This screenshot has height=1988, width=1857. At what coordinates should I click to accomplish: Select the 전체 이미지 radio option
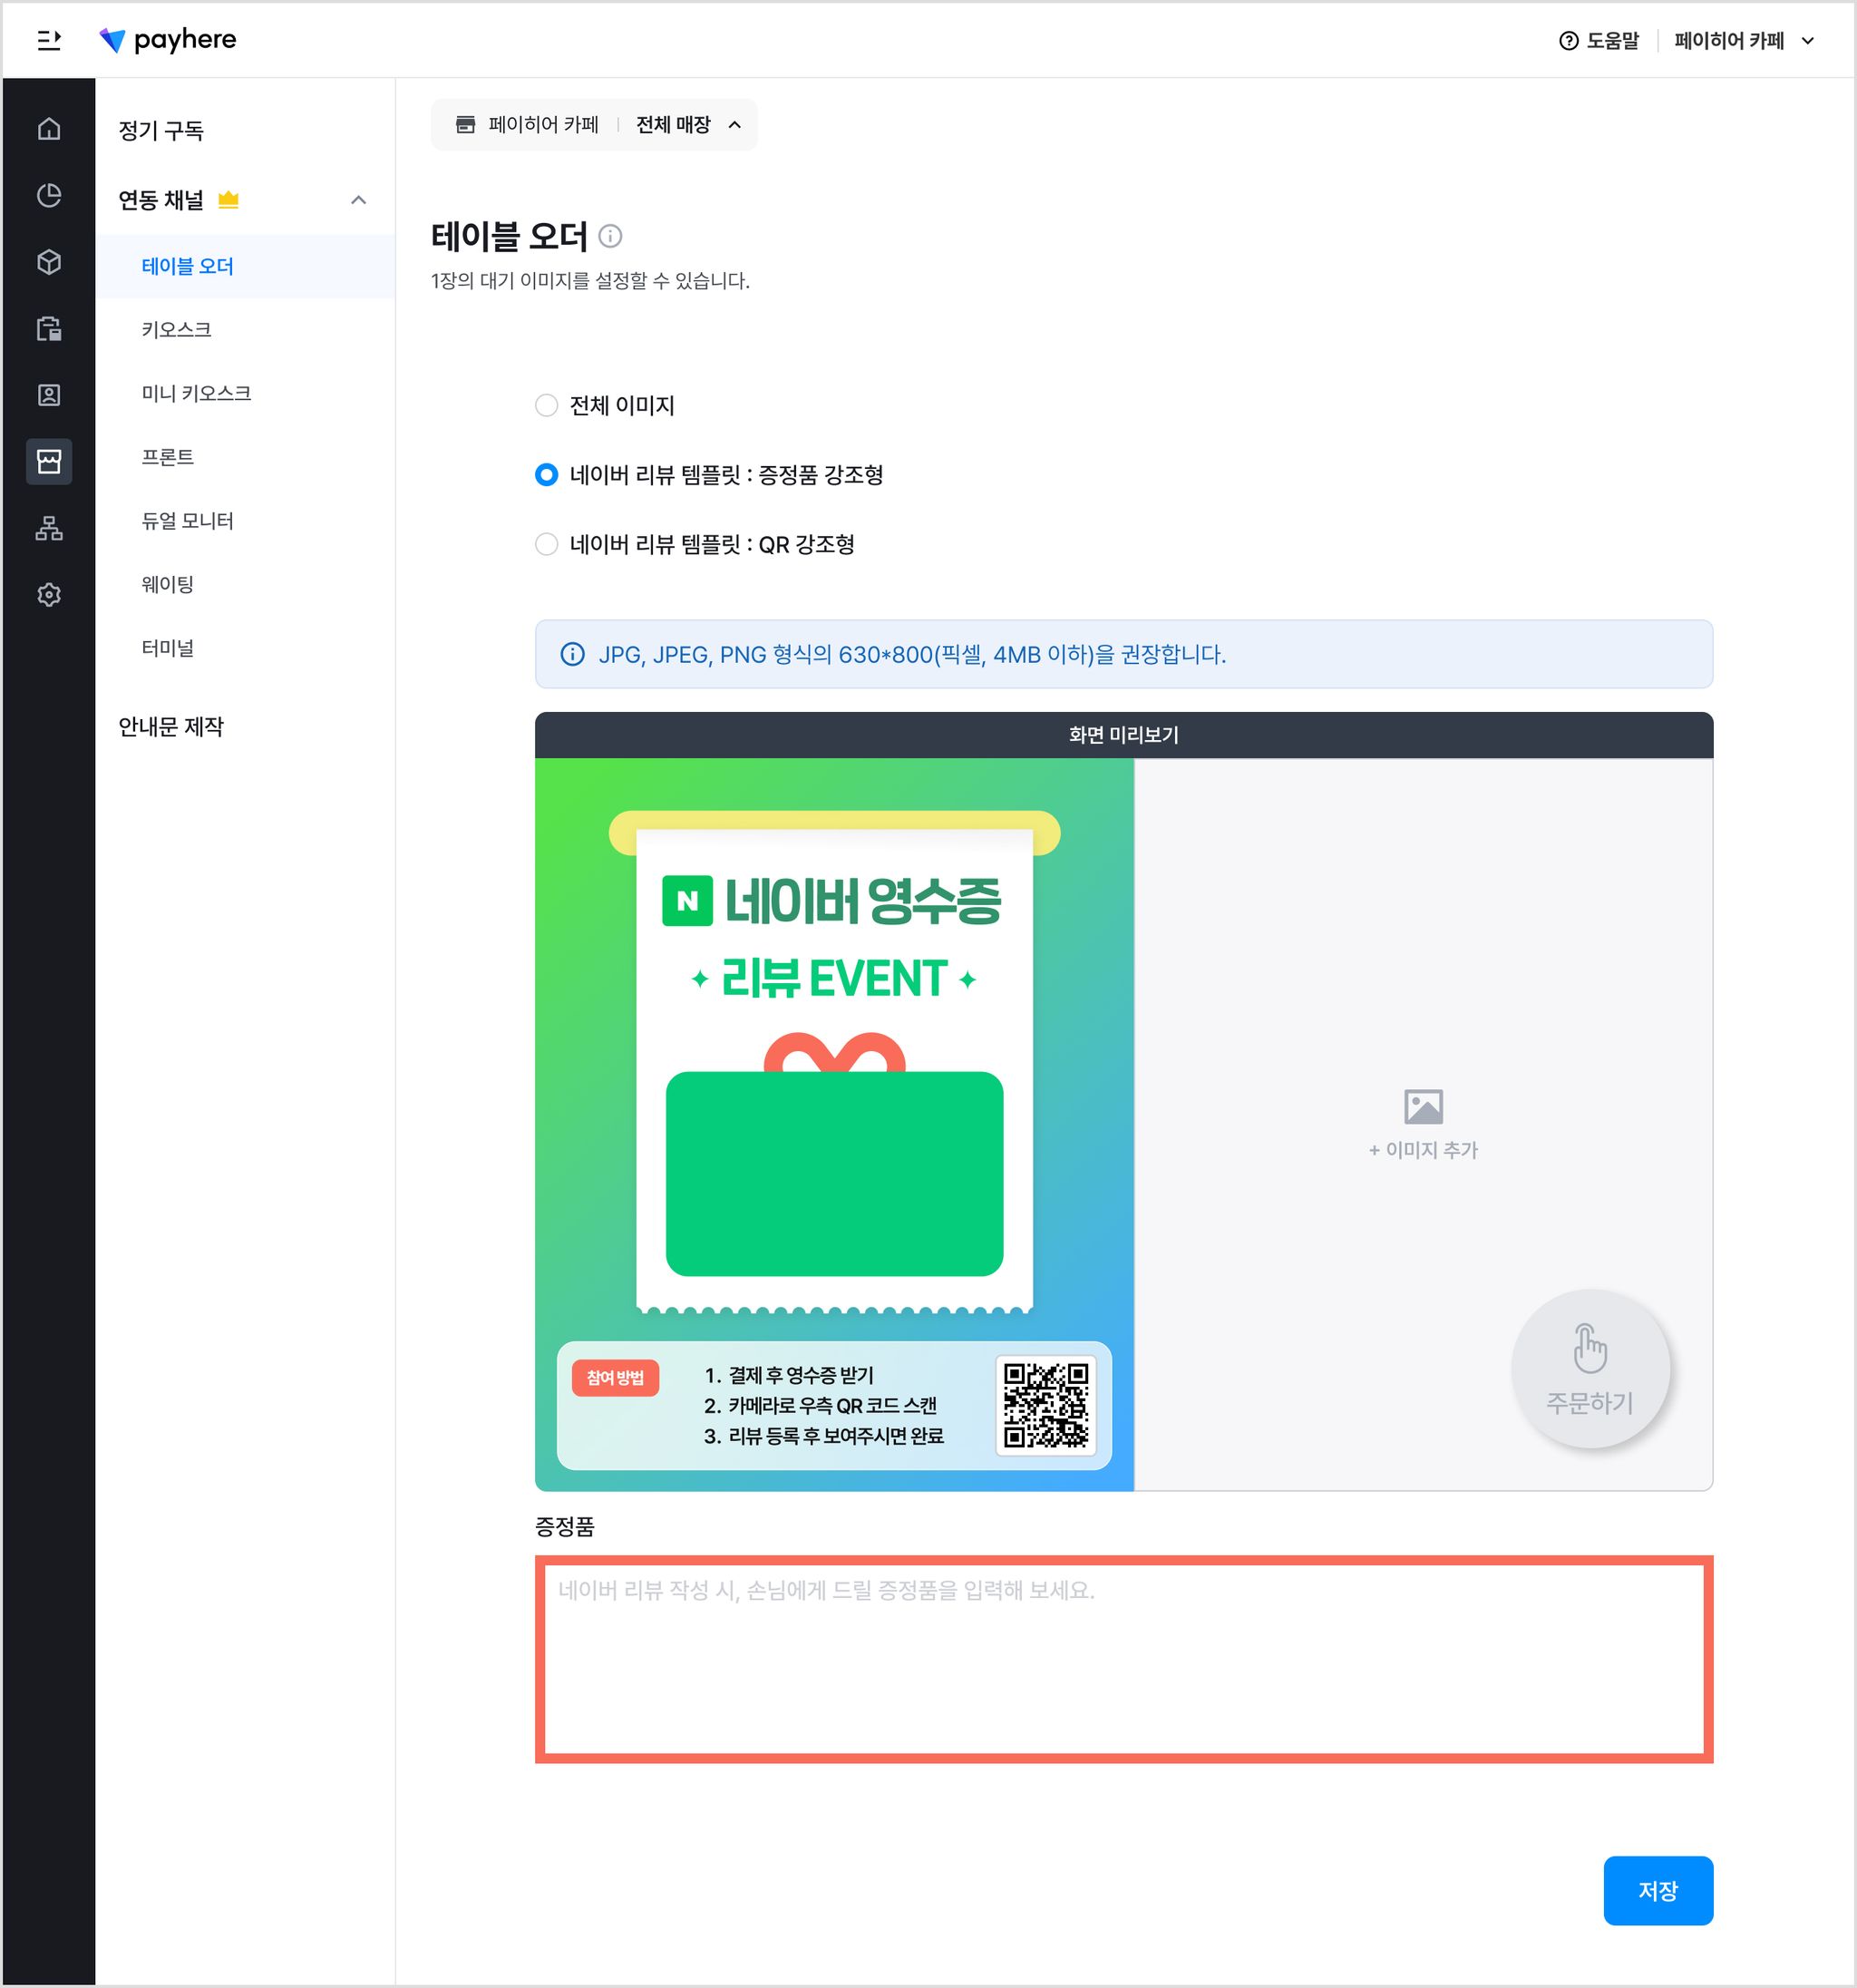pos(546,405)
